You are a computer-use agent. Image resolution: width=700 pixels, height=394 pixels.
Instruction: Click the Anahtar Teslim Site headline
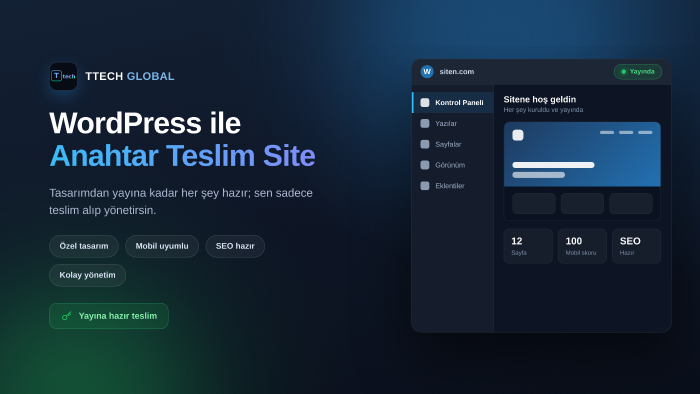pyautogui.click(x=182, y=156)
